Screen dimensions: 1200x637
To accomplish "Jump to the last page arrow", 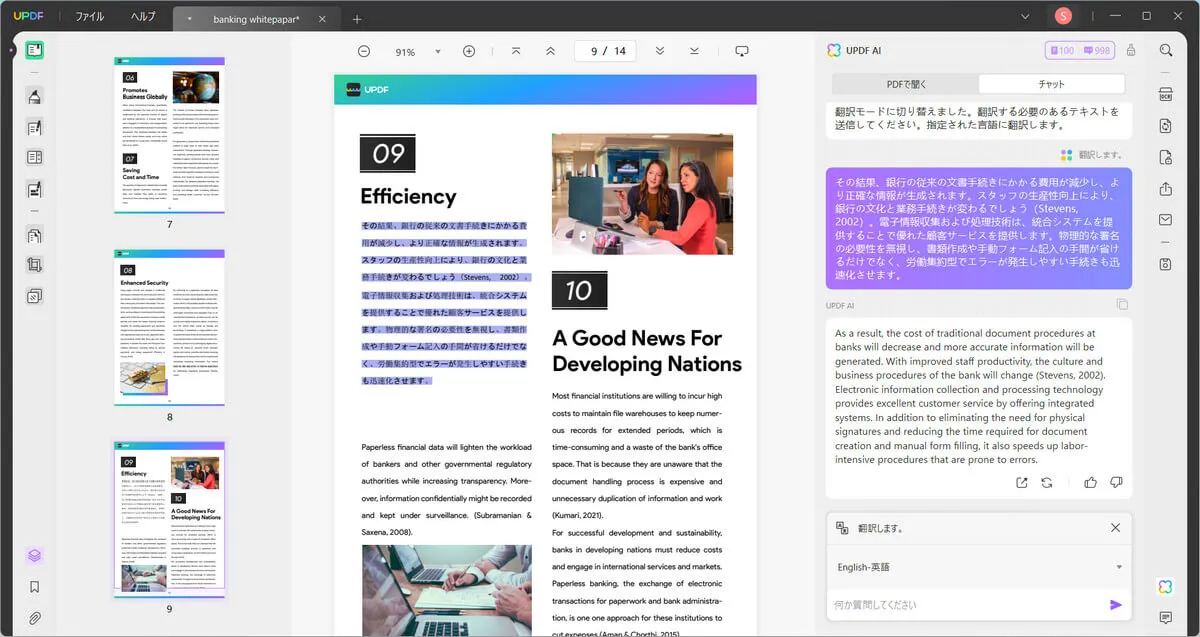I will [694, 51].
